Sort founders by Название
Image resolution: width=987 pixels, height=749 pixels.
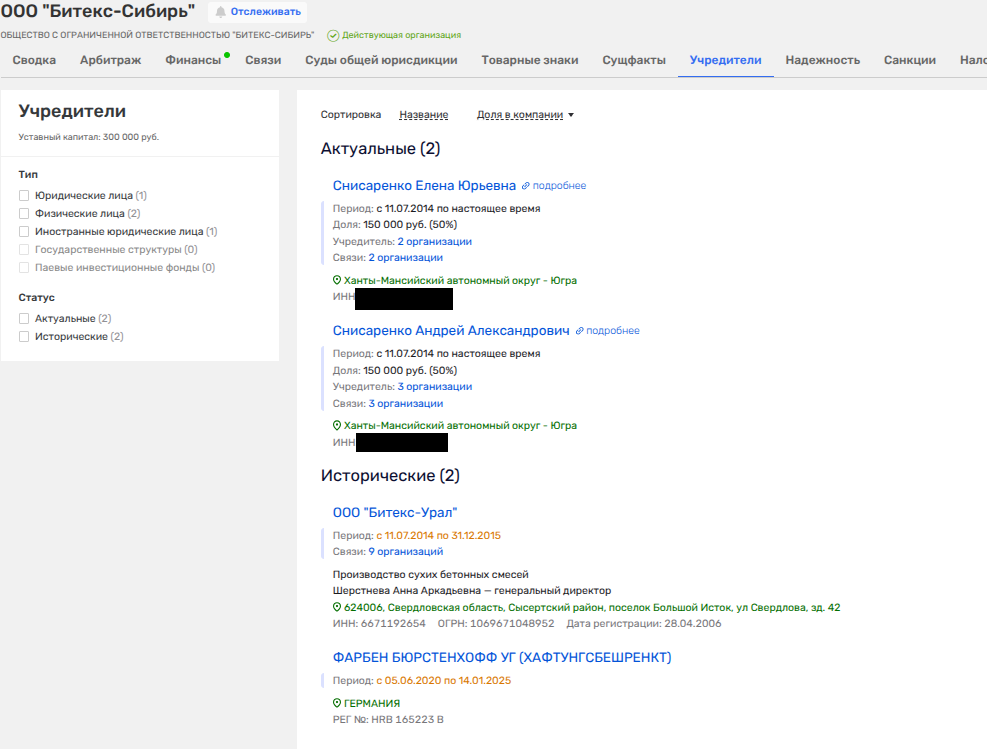tap(423, 115)
